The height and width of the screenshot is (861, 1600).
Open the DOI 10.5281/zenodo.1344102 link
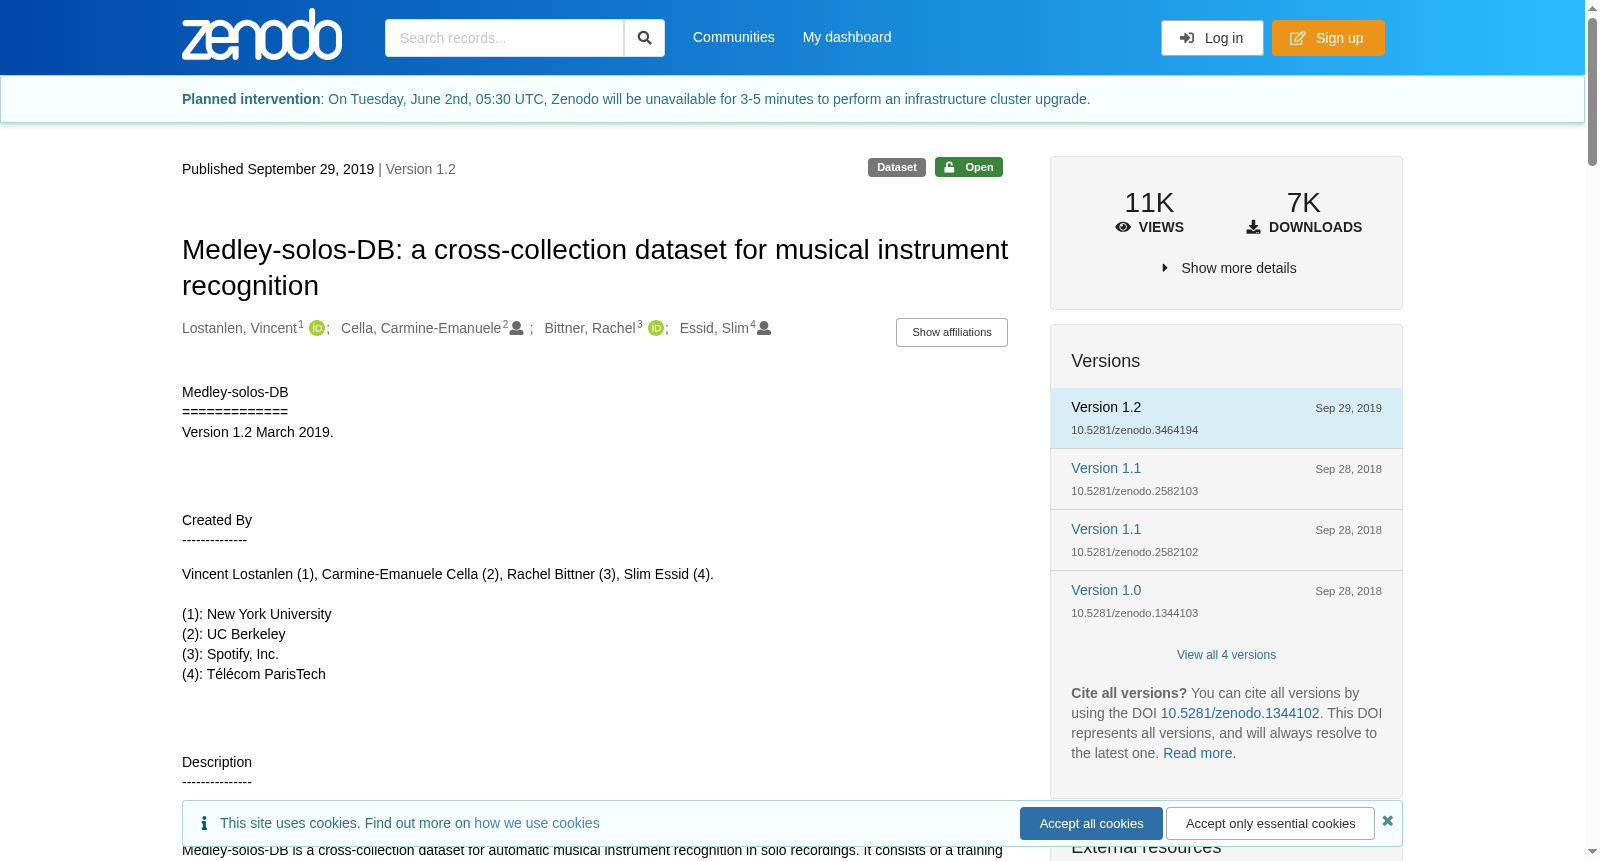(x=1240, y=713)
